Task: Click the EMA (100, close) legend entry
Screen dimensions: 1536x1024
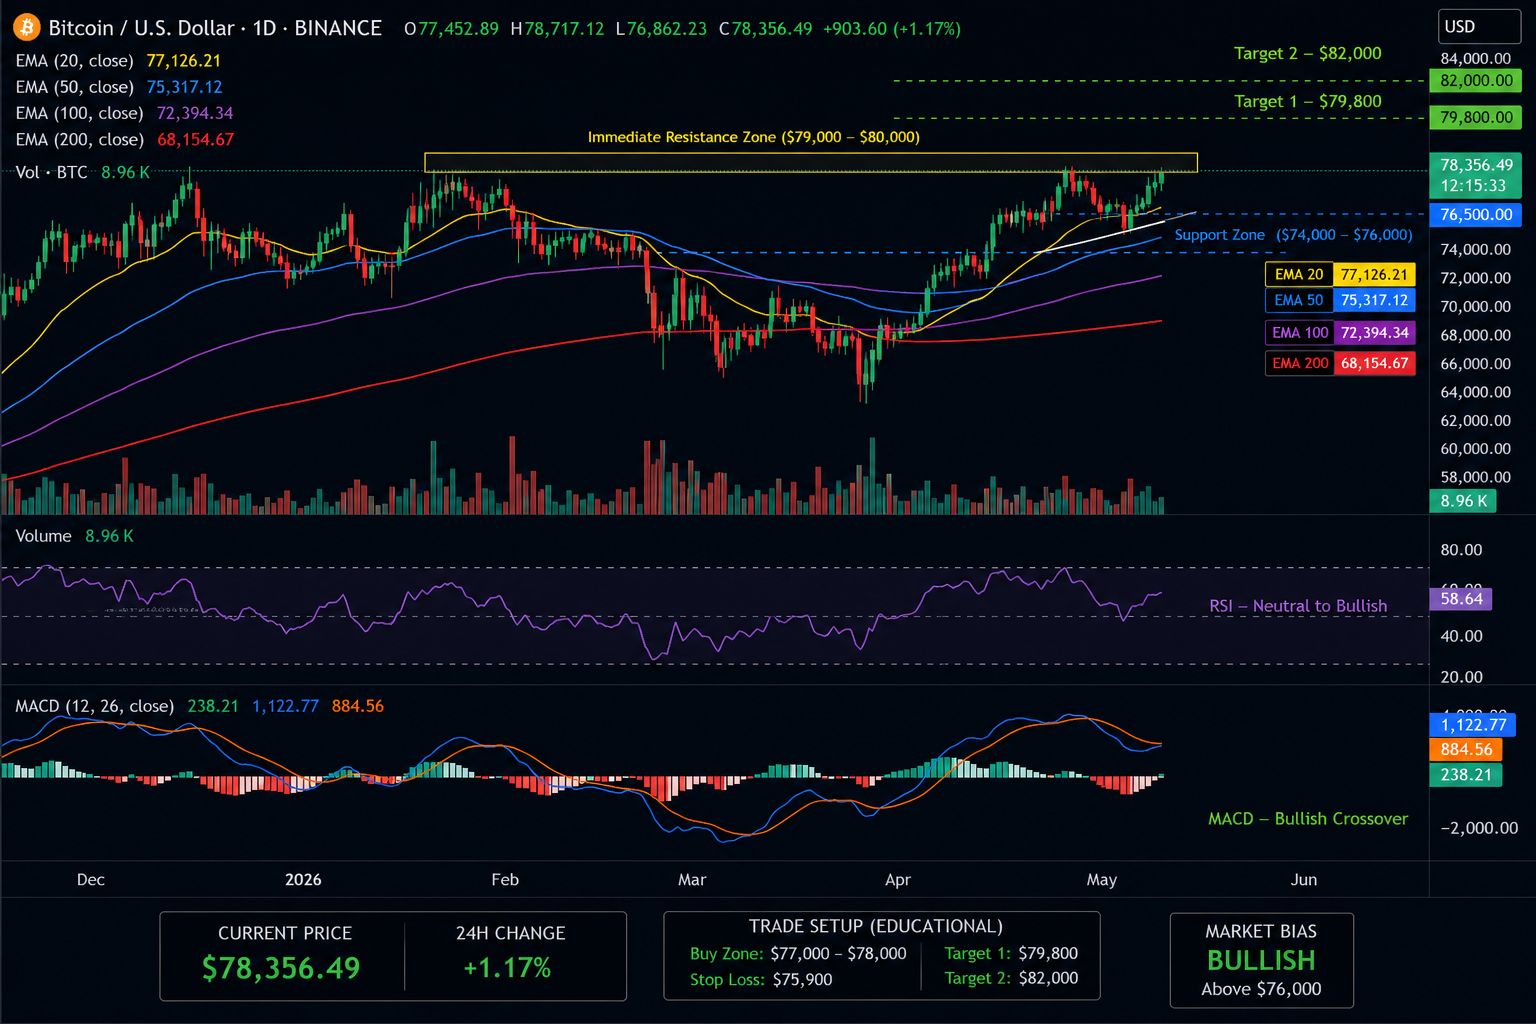Action: [x=124, y=113]
